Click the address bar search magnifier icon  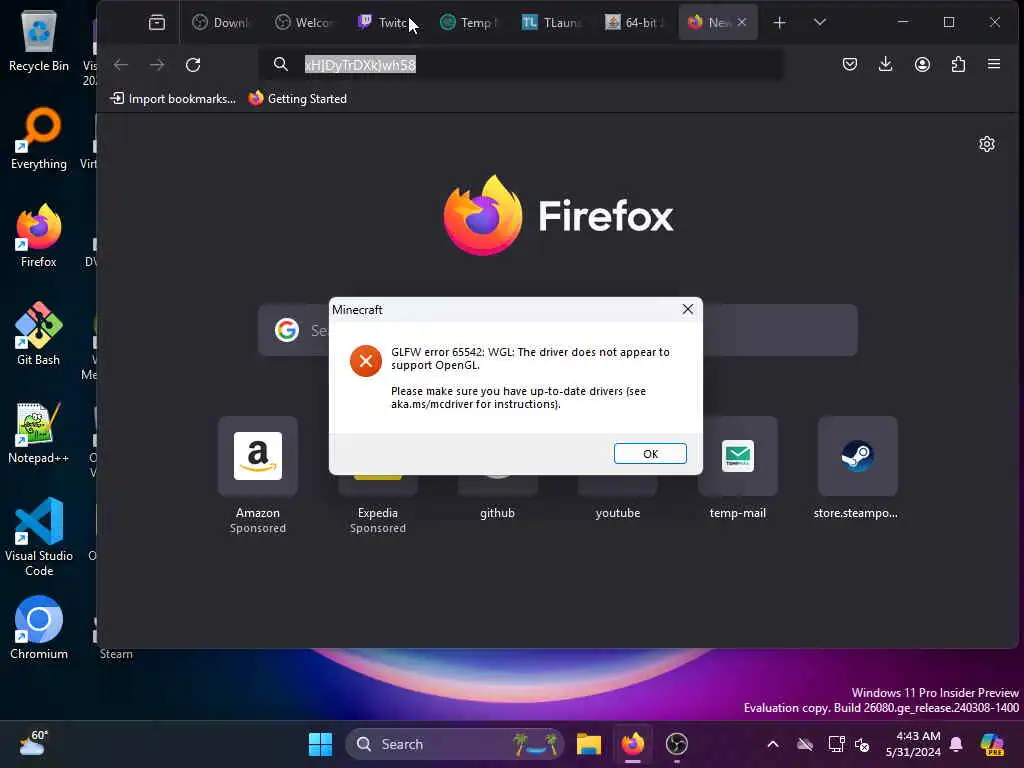tap(281, 64)
